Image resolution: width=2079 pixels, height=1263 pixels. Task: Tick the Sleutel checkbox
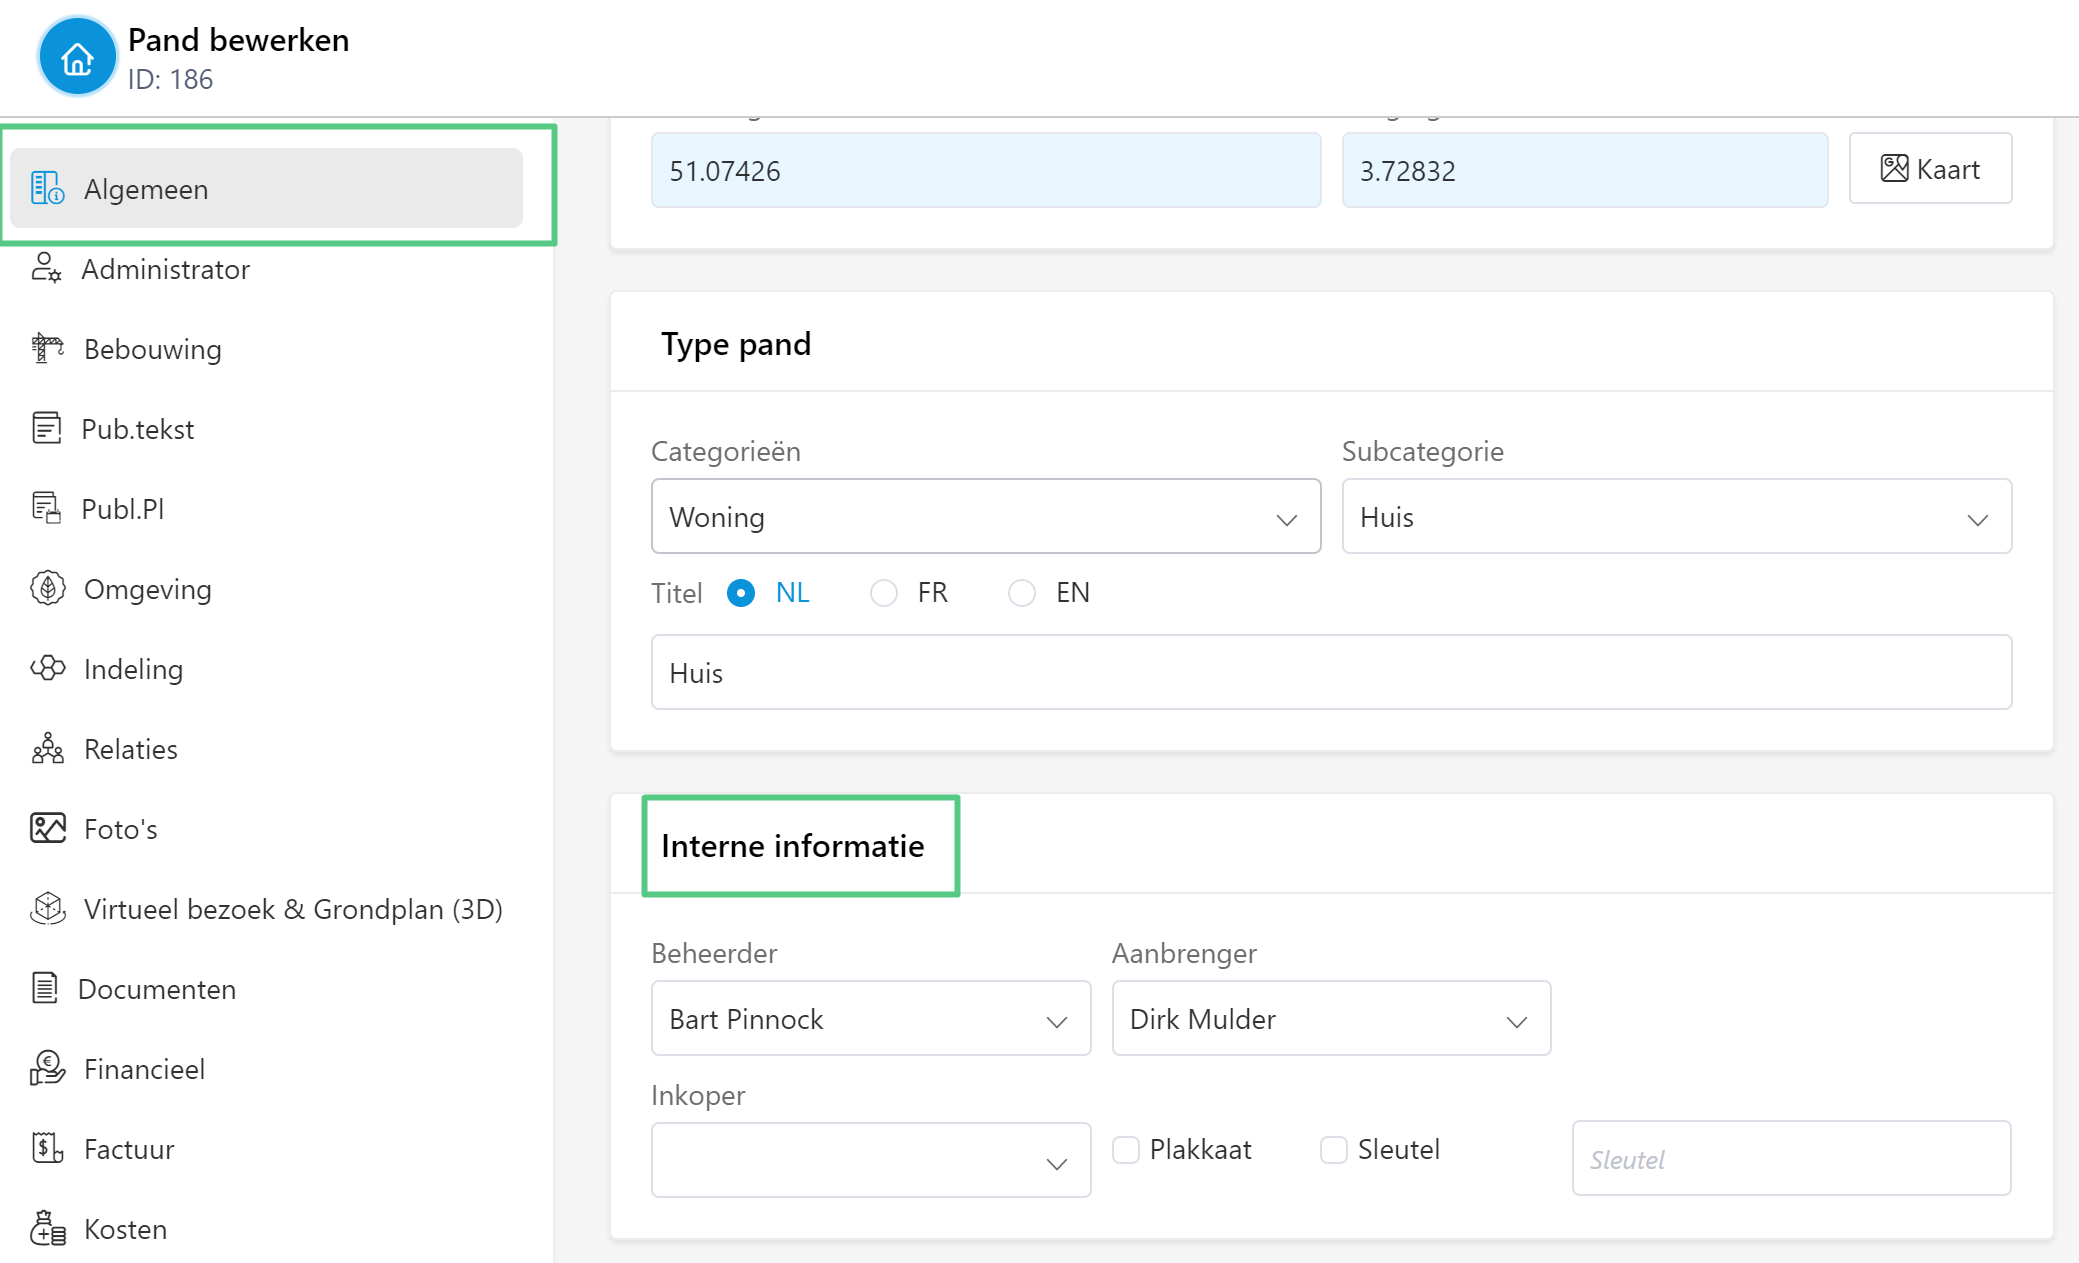[1333, 1150]
